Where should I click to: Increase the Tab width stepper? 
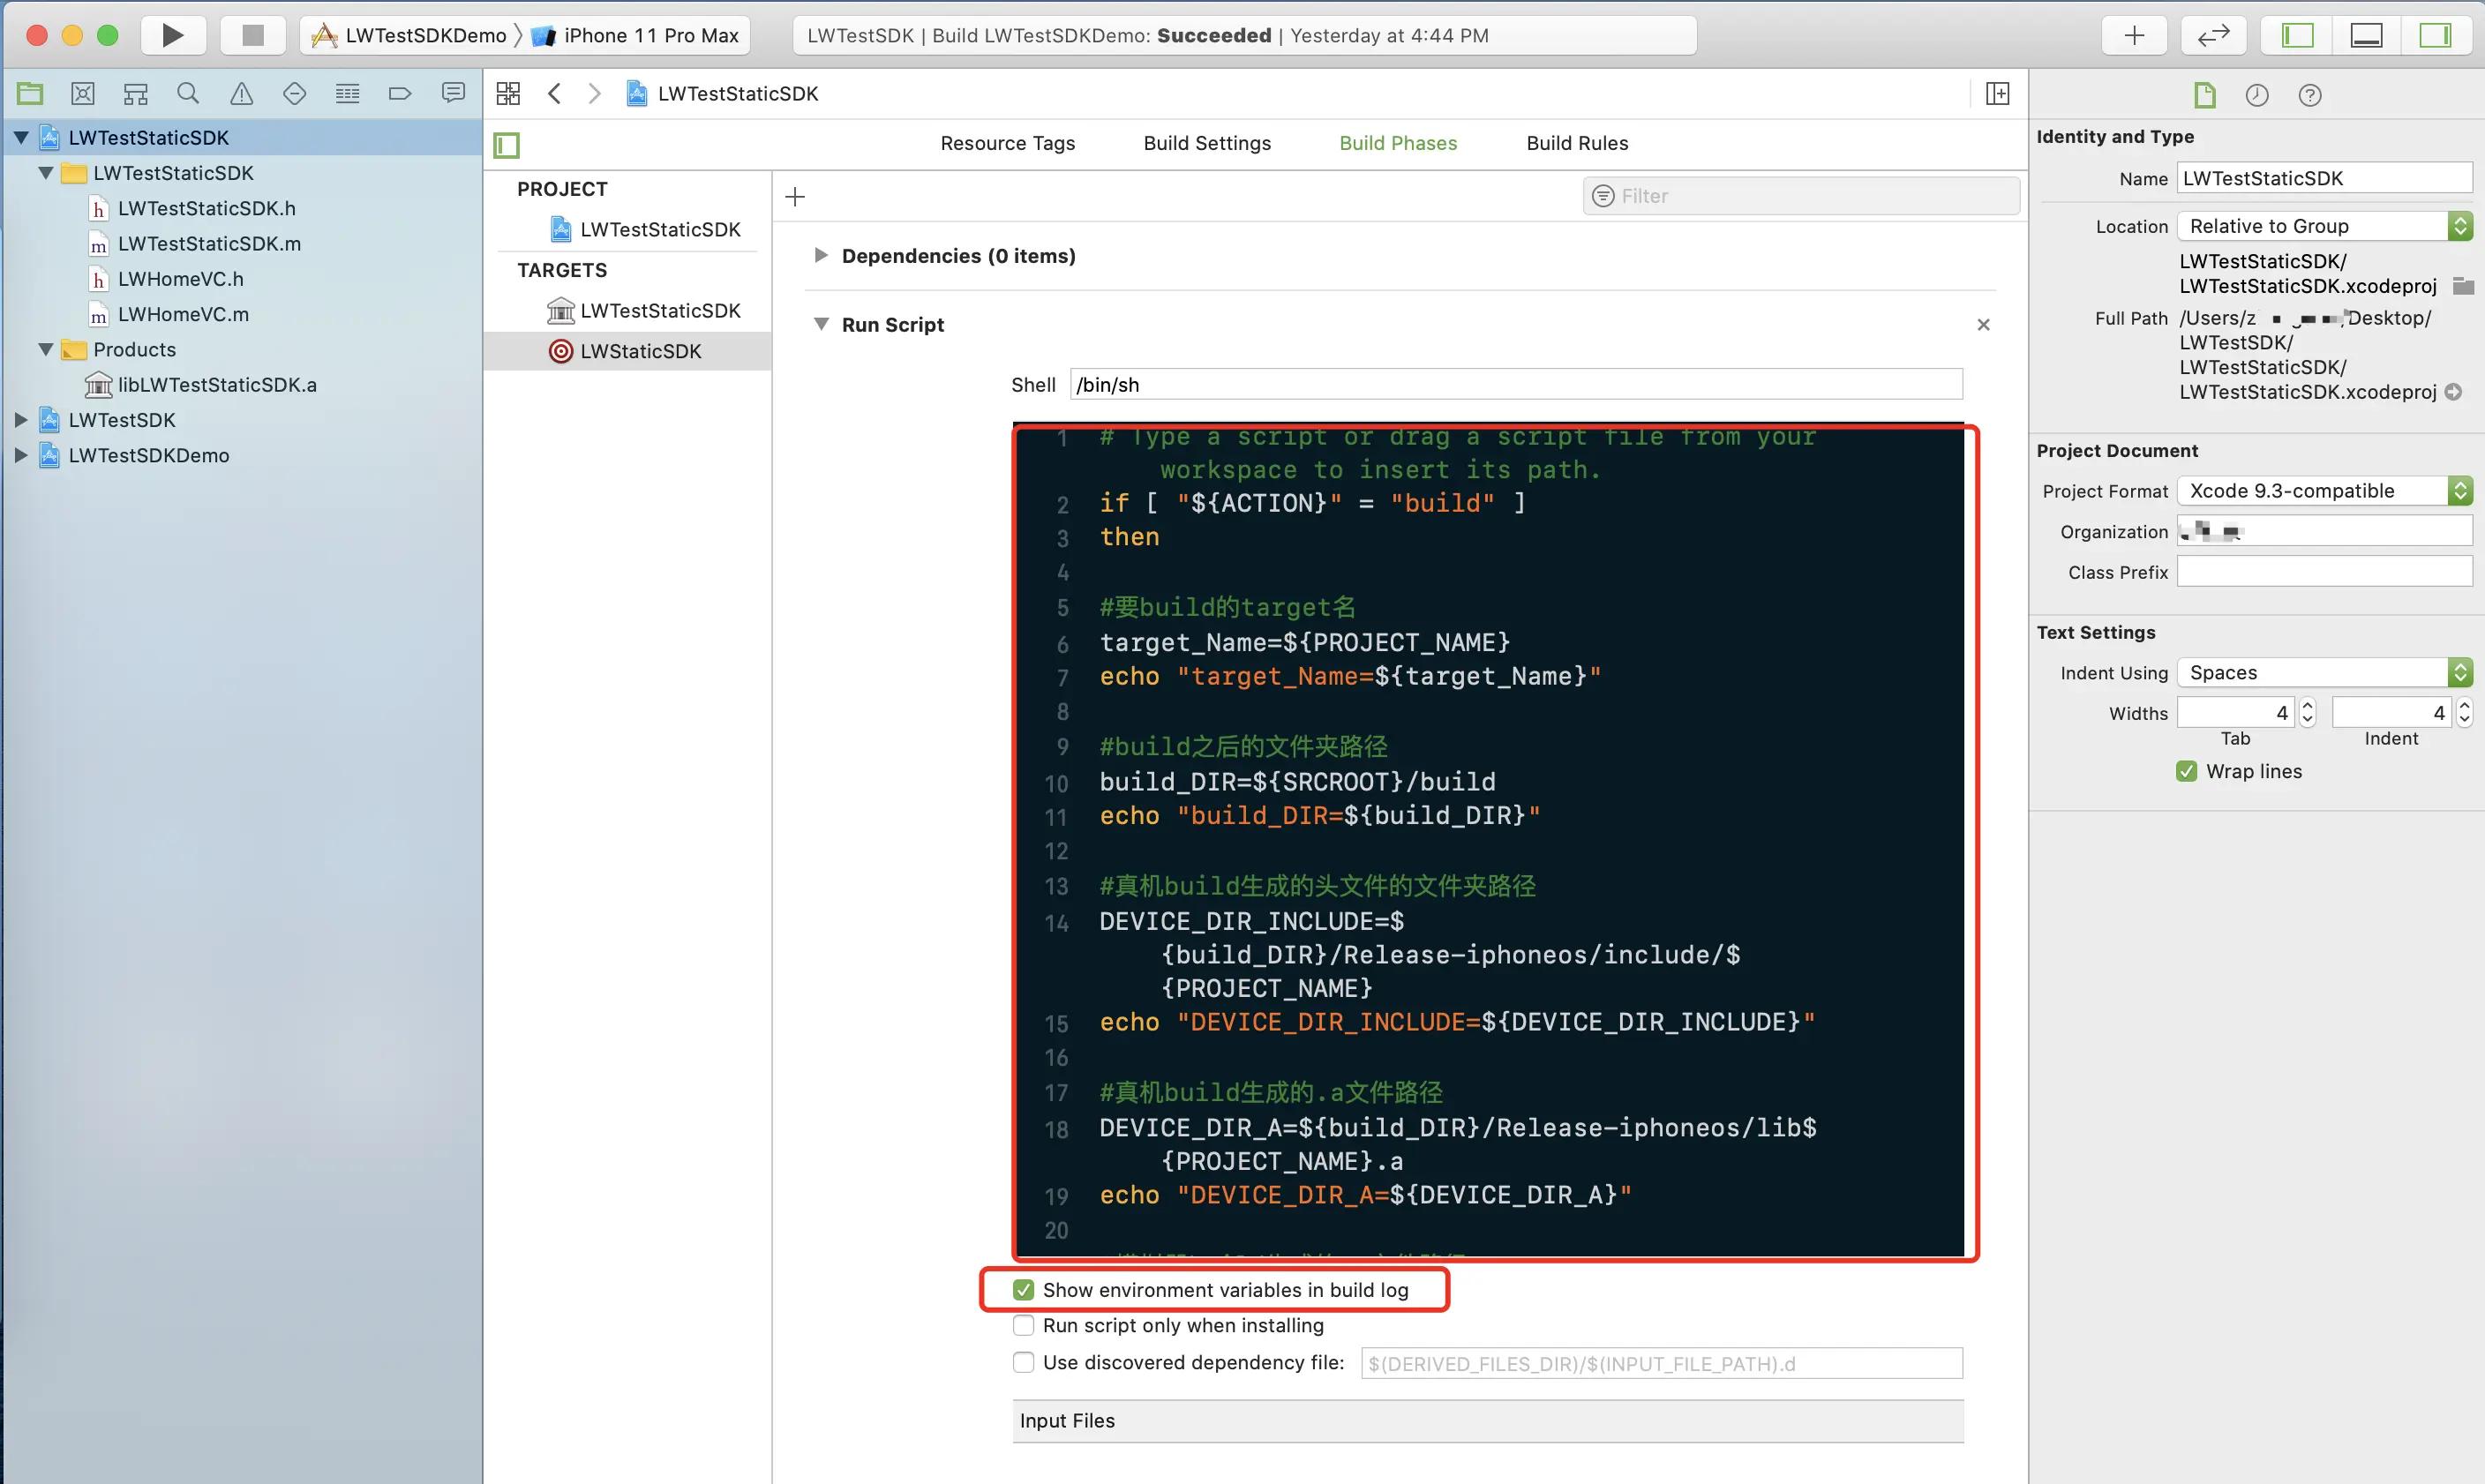2308,706
